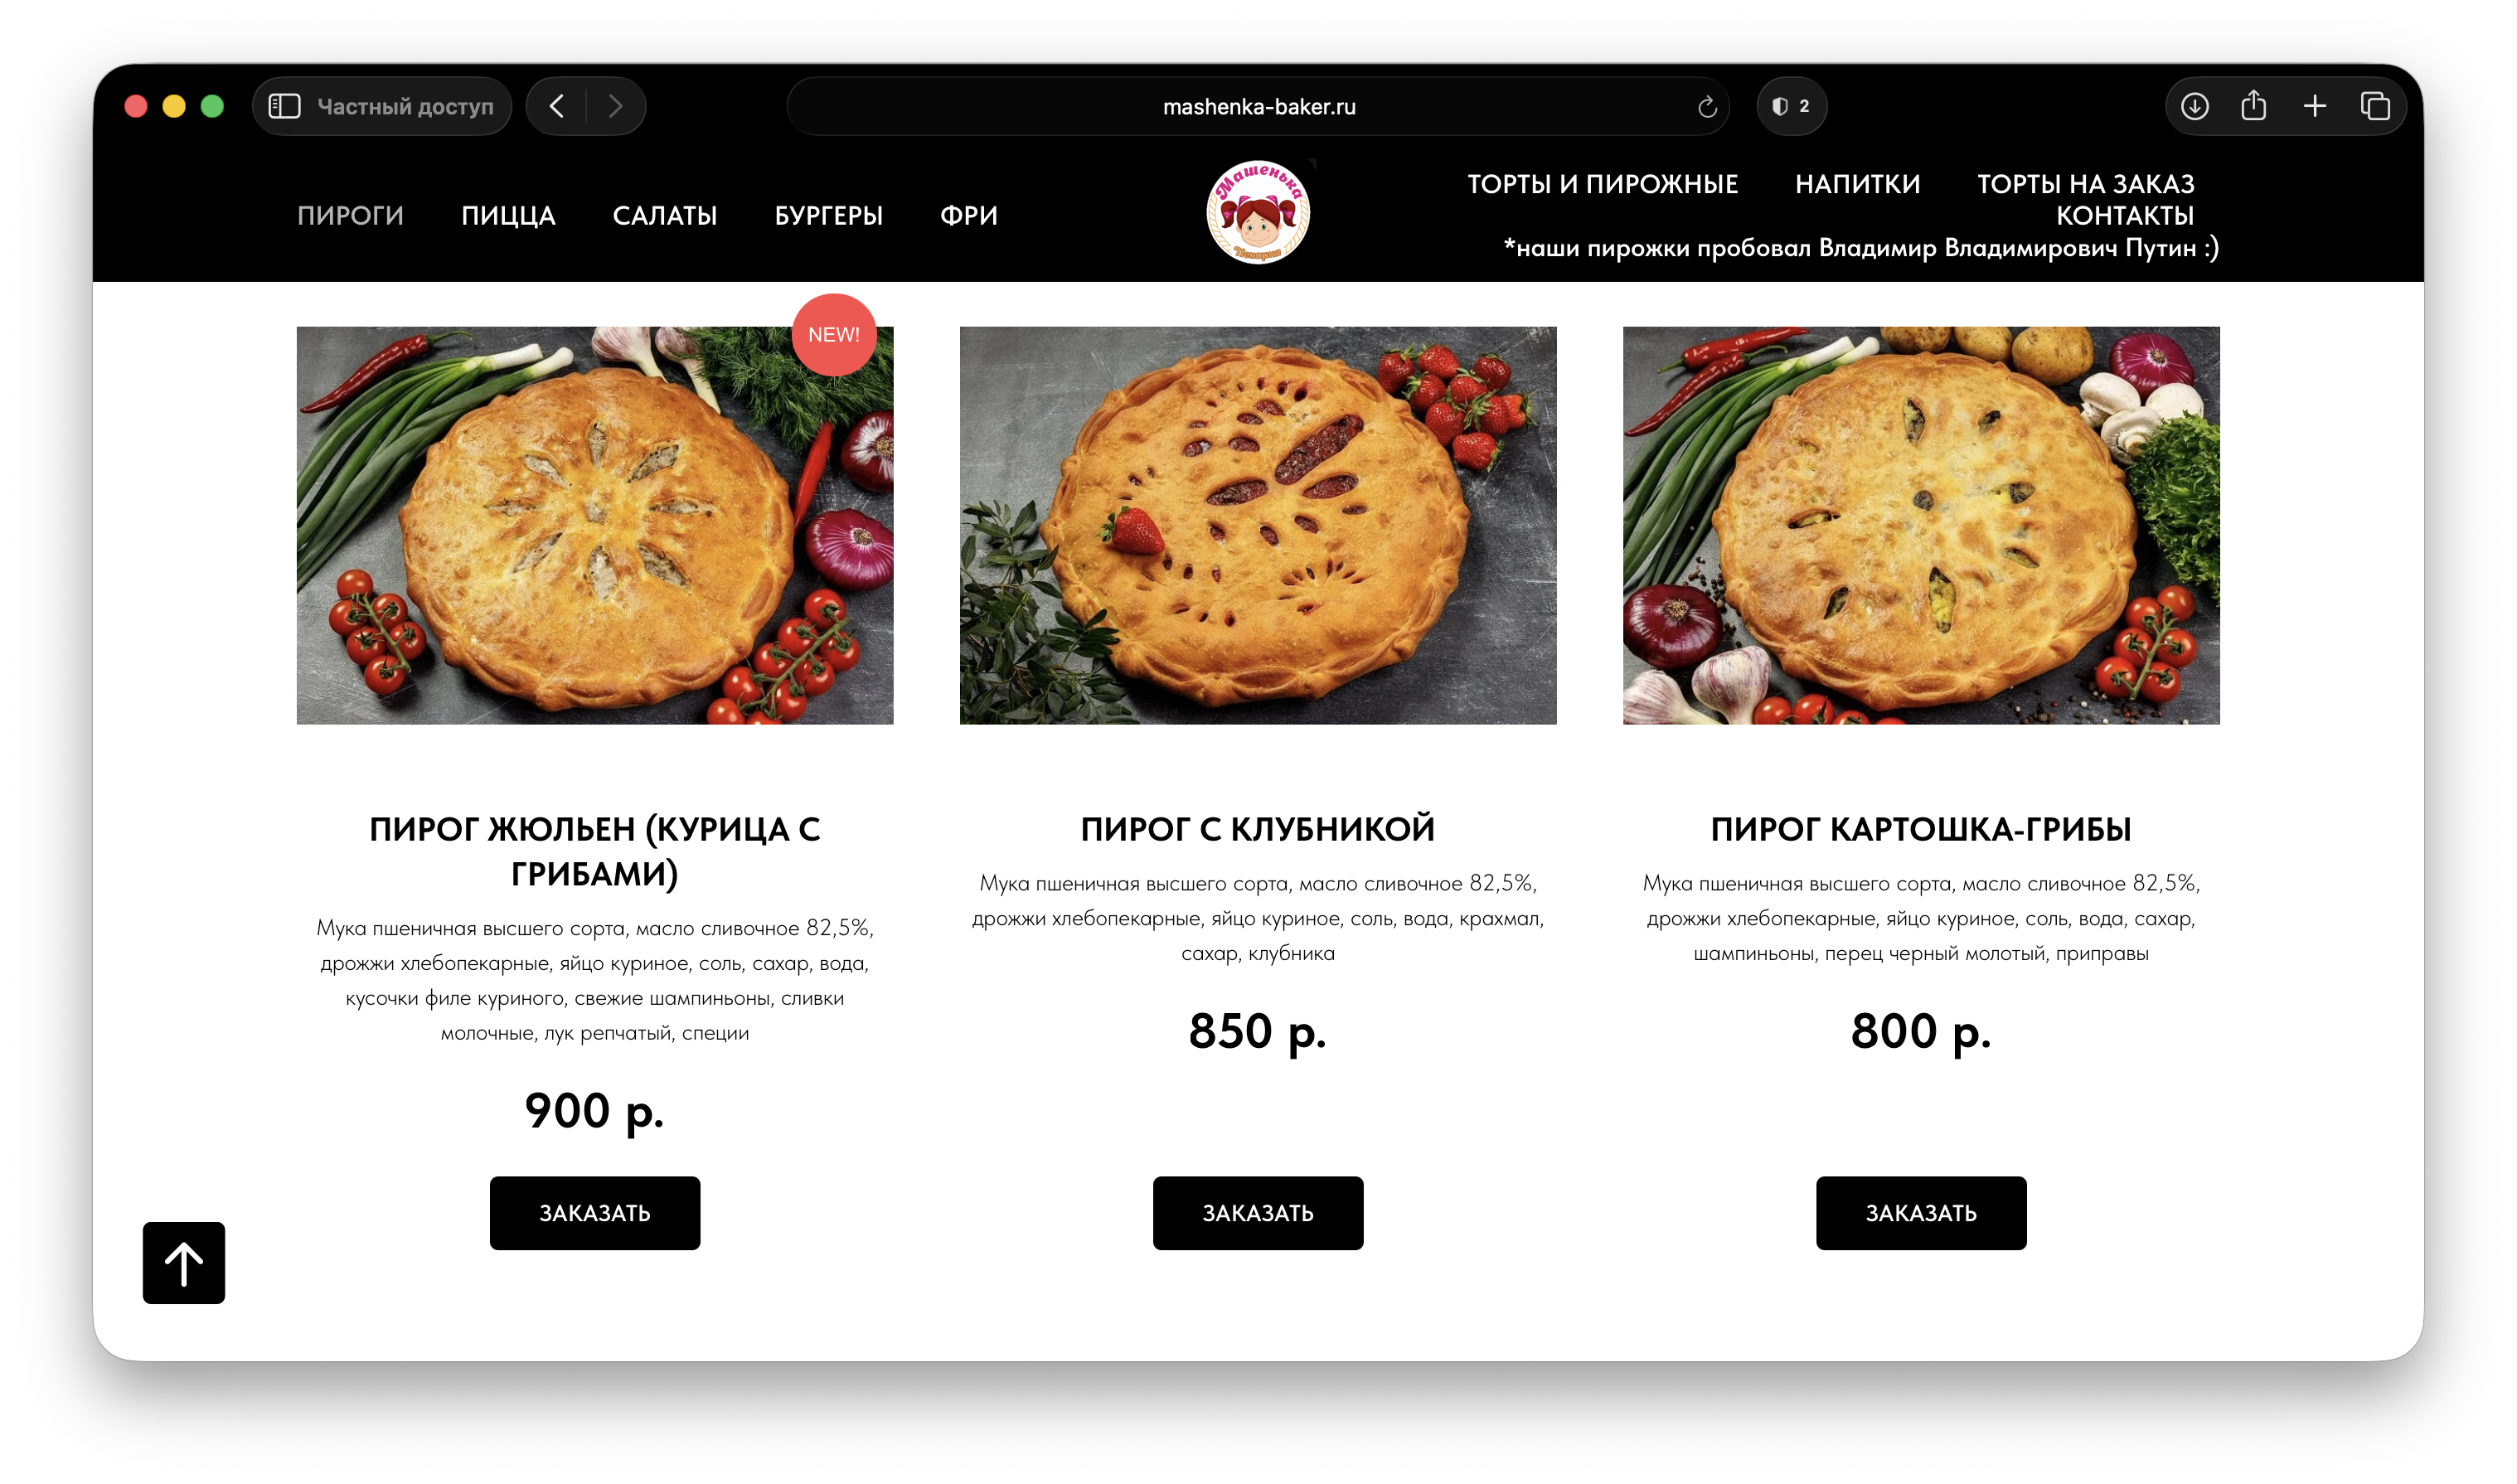
Task: Add a new tab with the plus icon
Action: (x=2314, y=106)
